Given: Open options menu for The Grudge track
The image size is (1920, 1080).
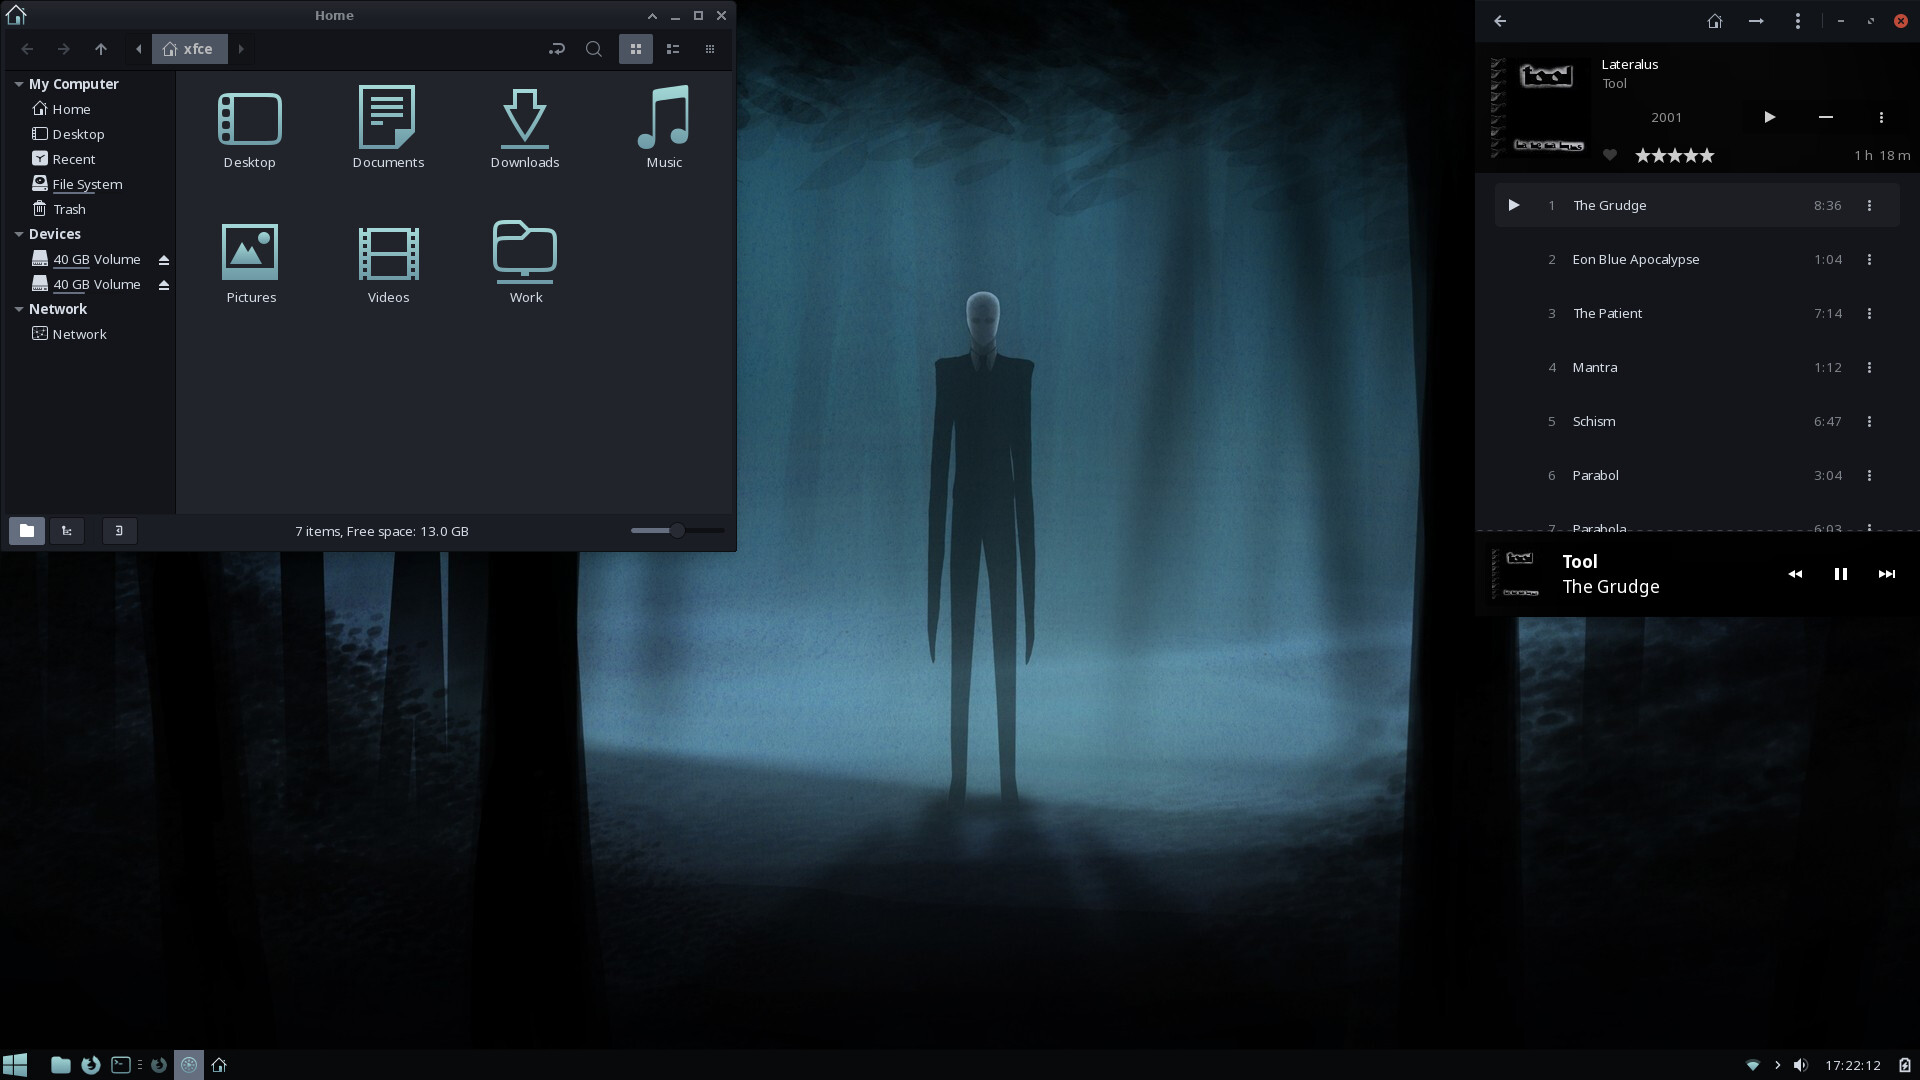Looking at the screenshot, I should [1869, 205].
